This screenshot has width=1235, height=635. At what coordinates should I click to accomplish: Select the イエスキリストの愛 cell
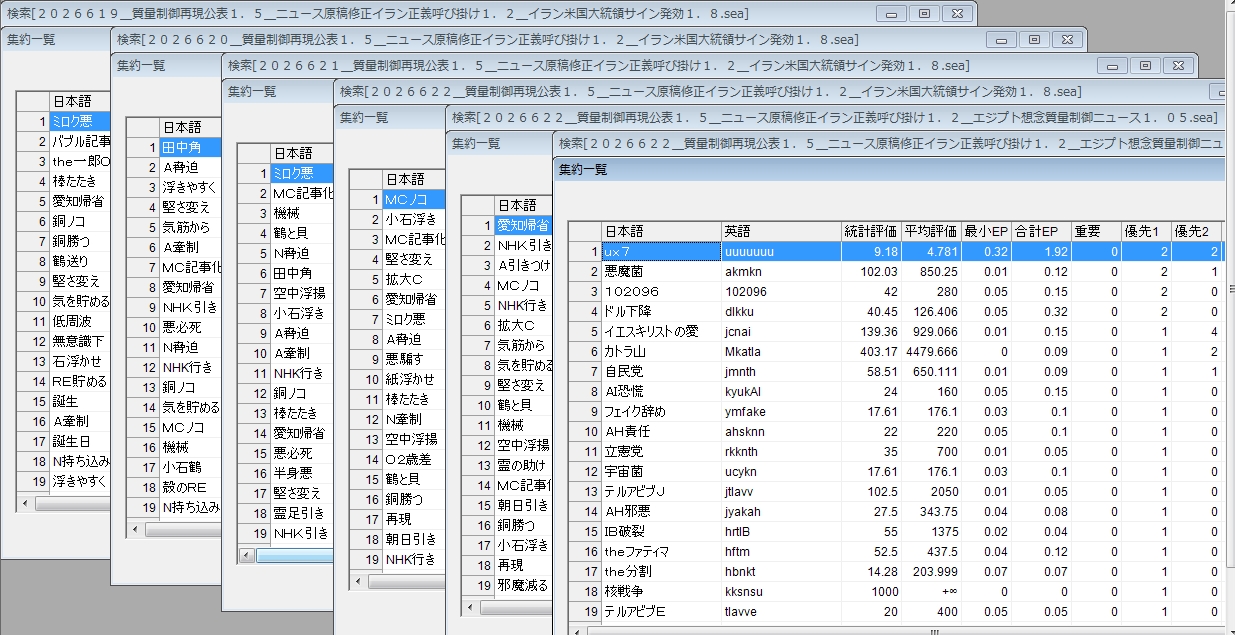[x=661, y=330]
